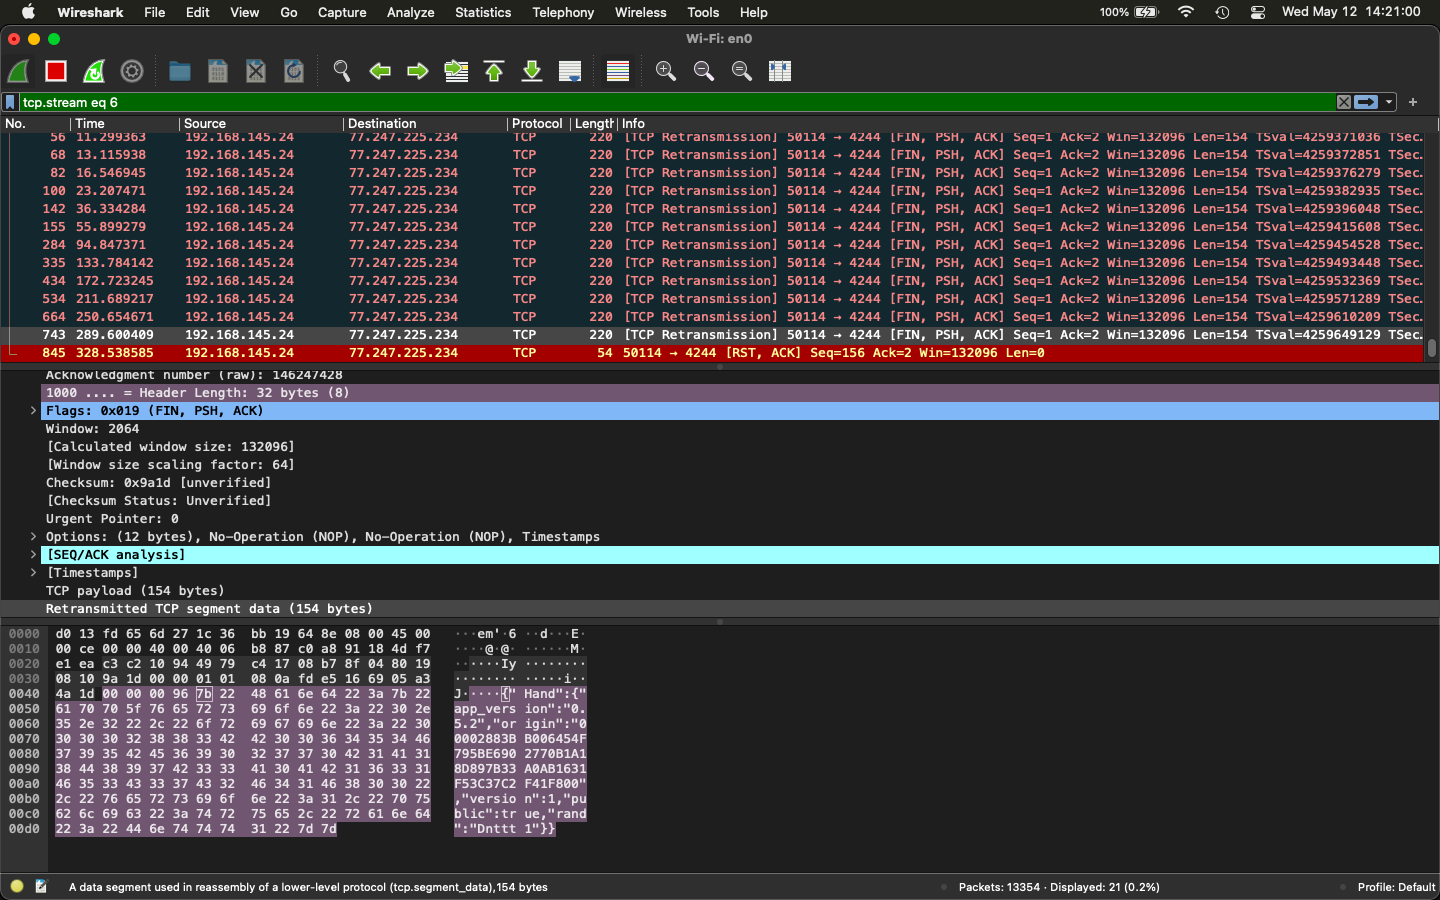Open the filter history dropdown arrow
Image resolution: width=1440 pixels, height=900 pixels.
click(x=1388, y=101)
